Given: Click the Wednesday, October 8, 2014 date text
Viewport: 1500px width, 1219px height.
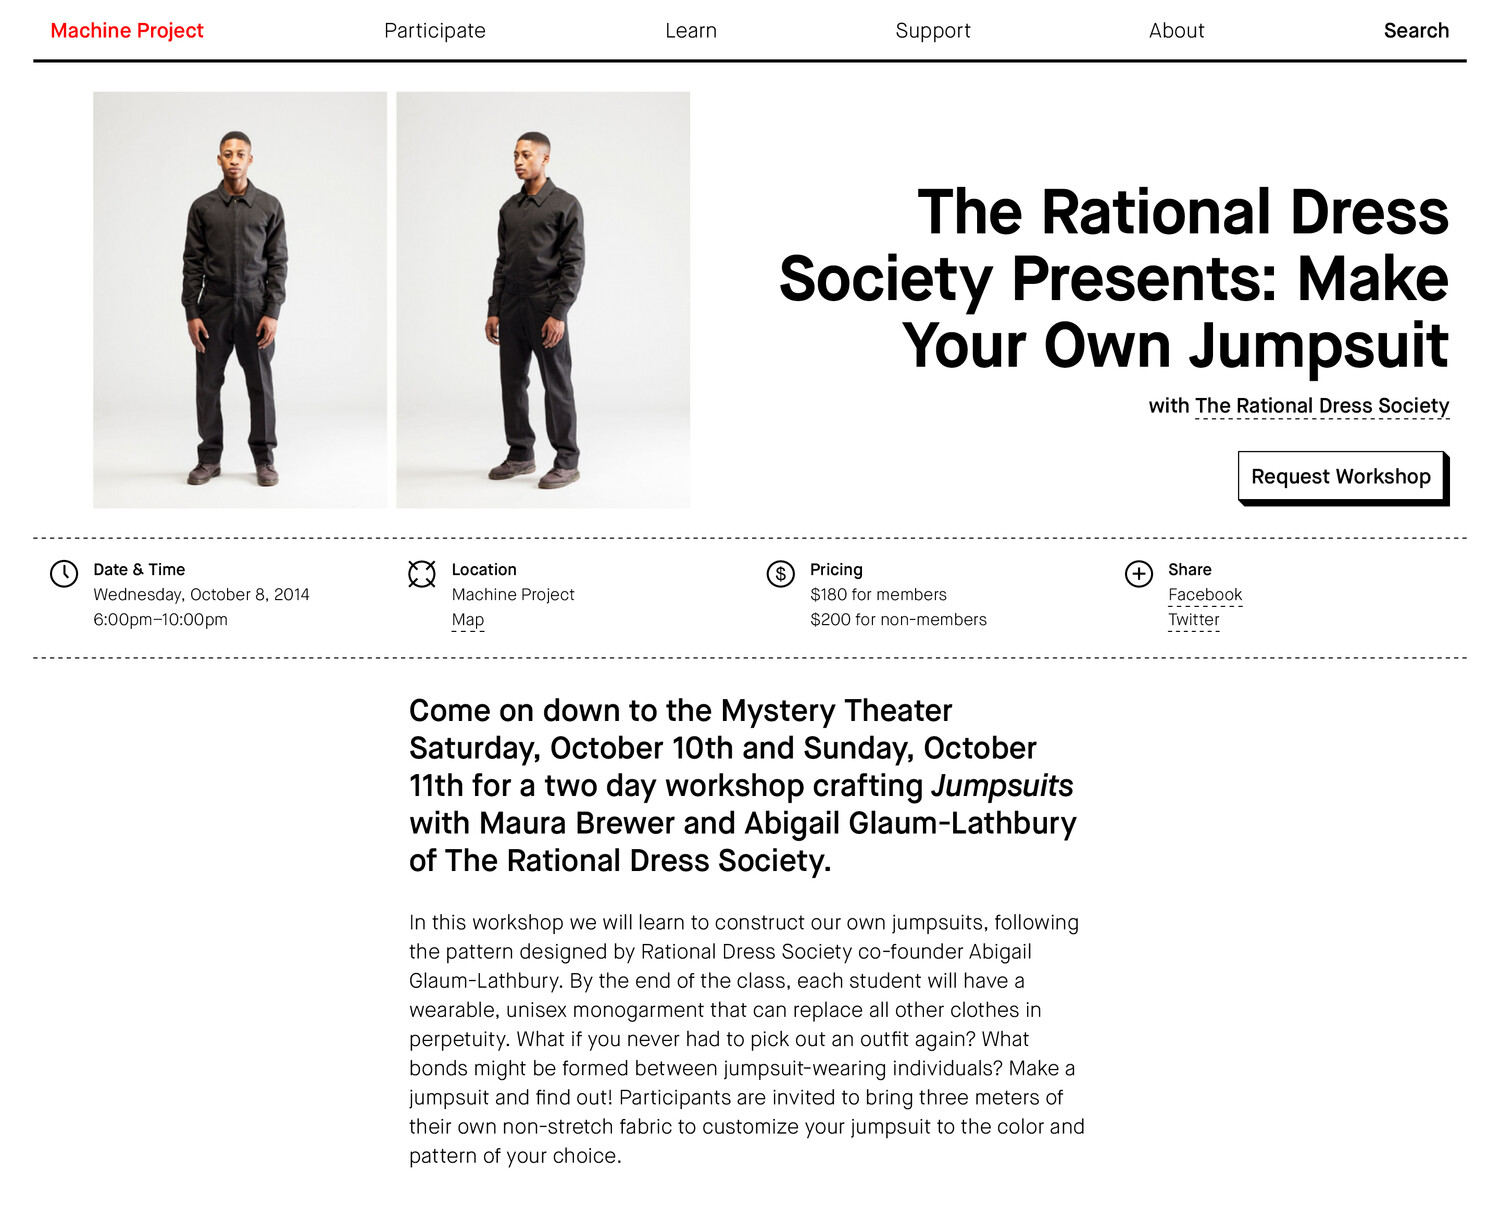Looking at the screenshot, I should point(201,595).
